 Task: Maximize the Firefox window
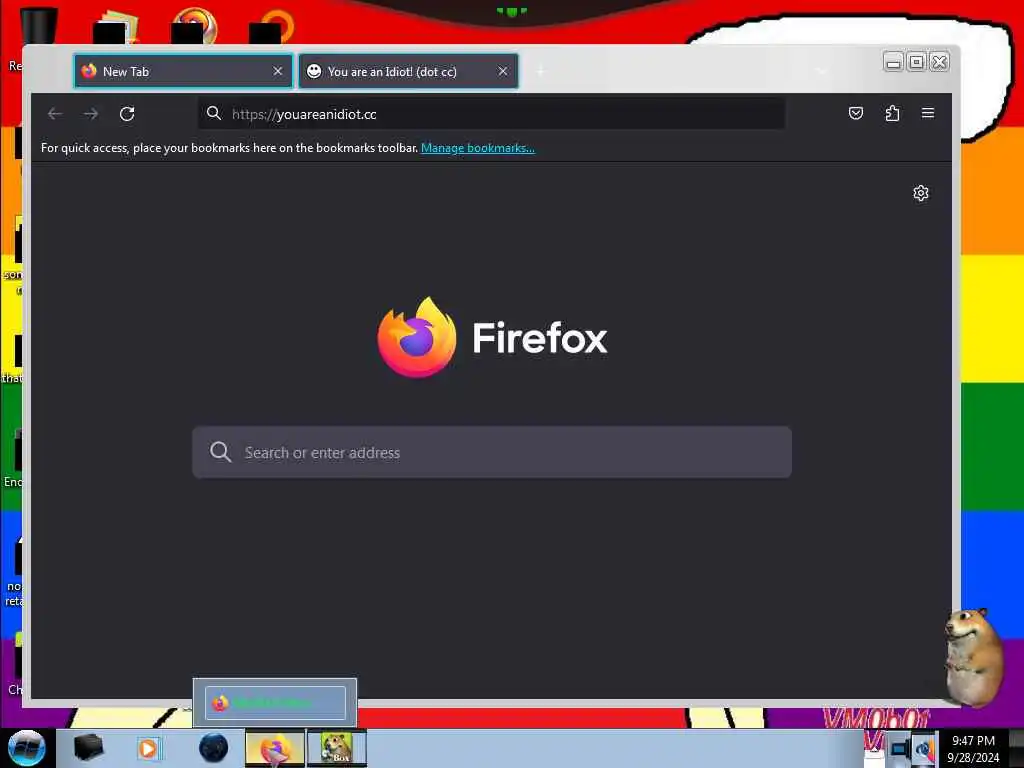pyautogui.click(x=916, y=62)
